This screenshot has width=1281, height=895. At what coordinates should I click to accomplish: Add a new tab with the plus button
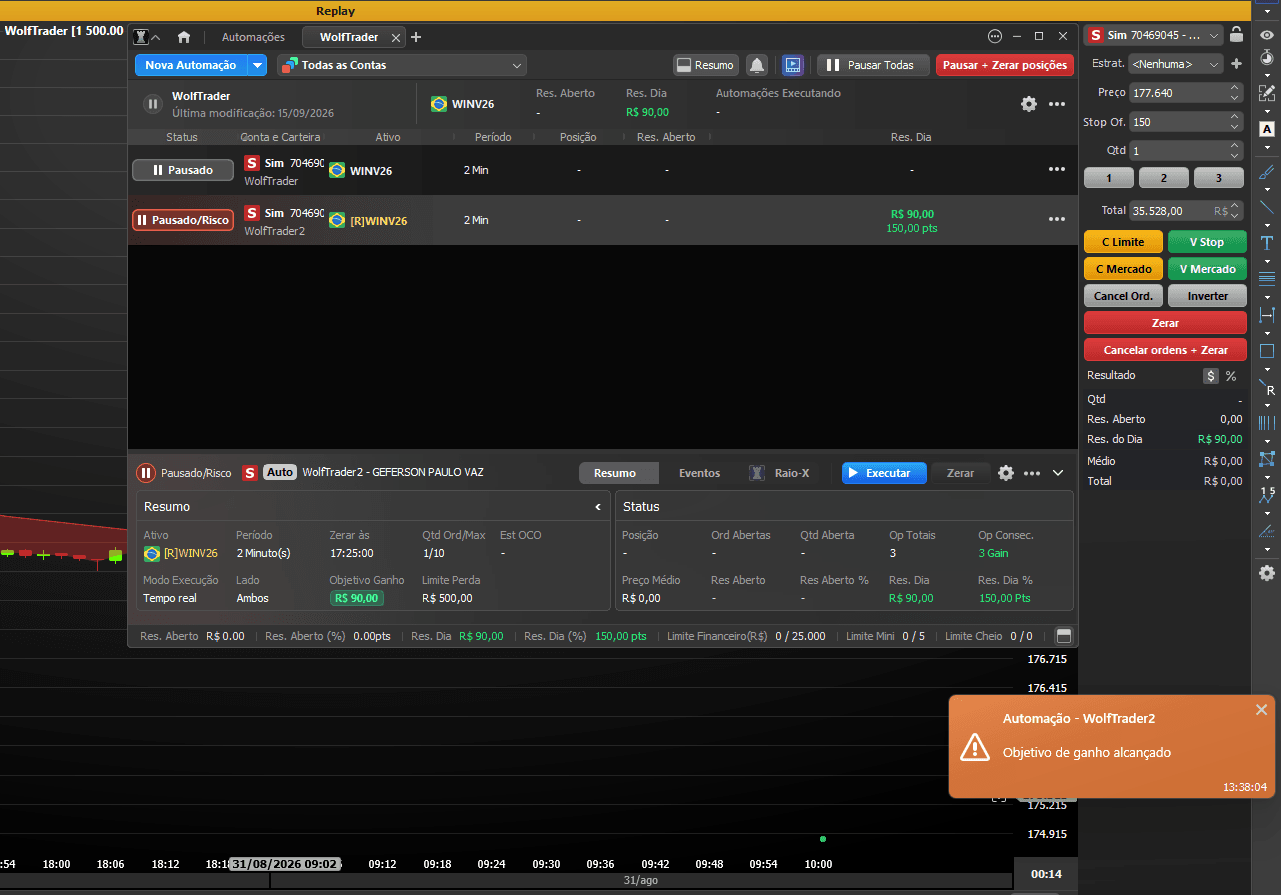coord(416,37)
